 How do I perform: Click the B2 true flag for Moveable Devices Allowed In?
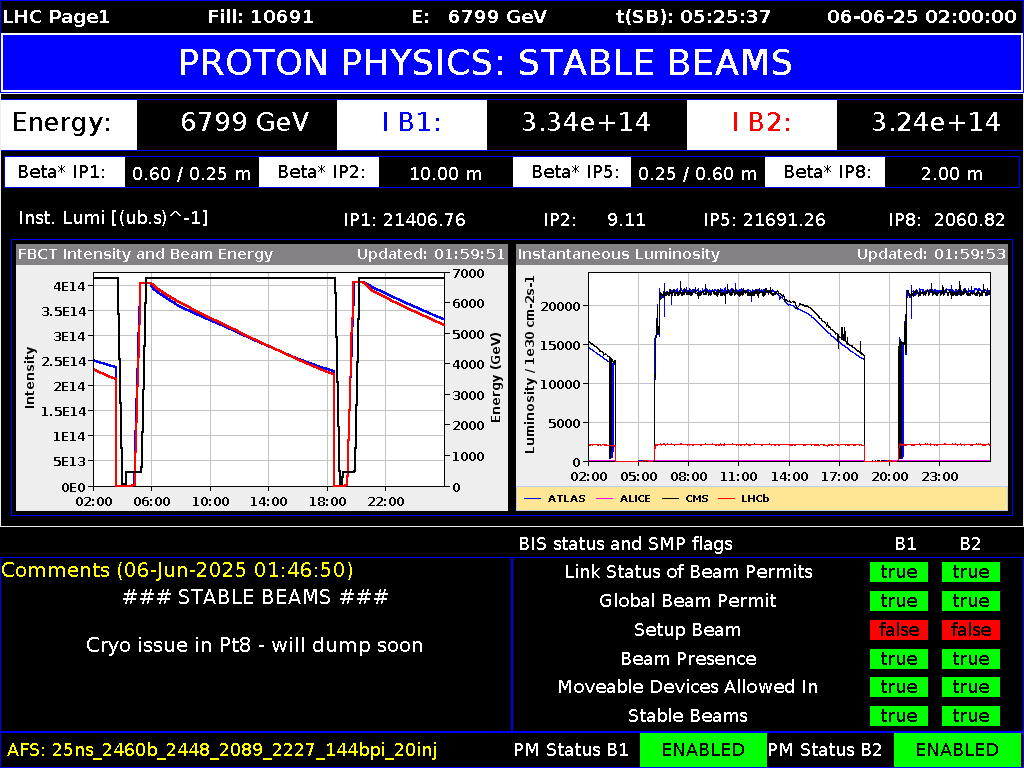point(970,687)
